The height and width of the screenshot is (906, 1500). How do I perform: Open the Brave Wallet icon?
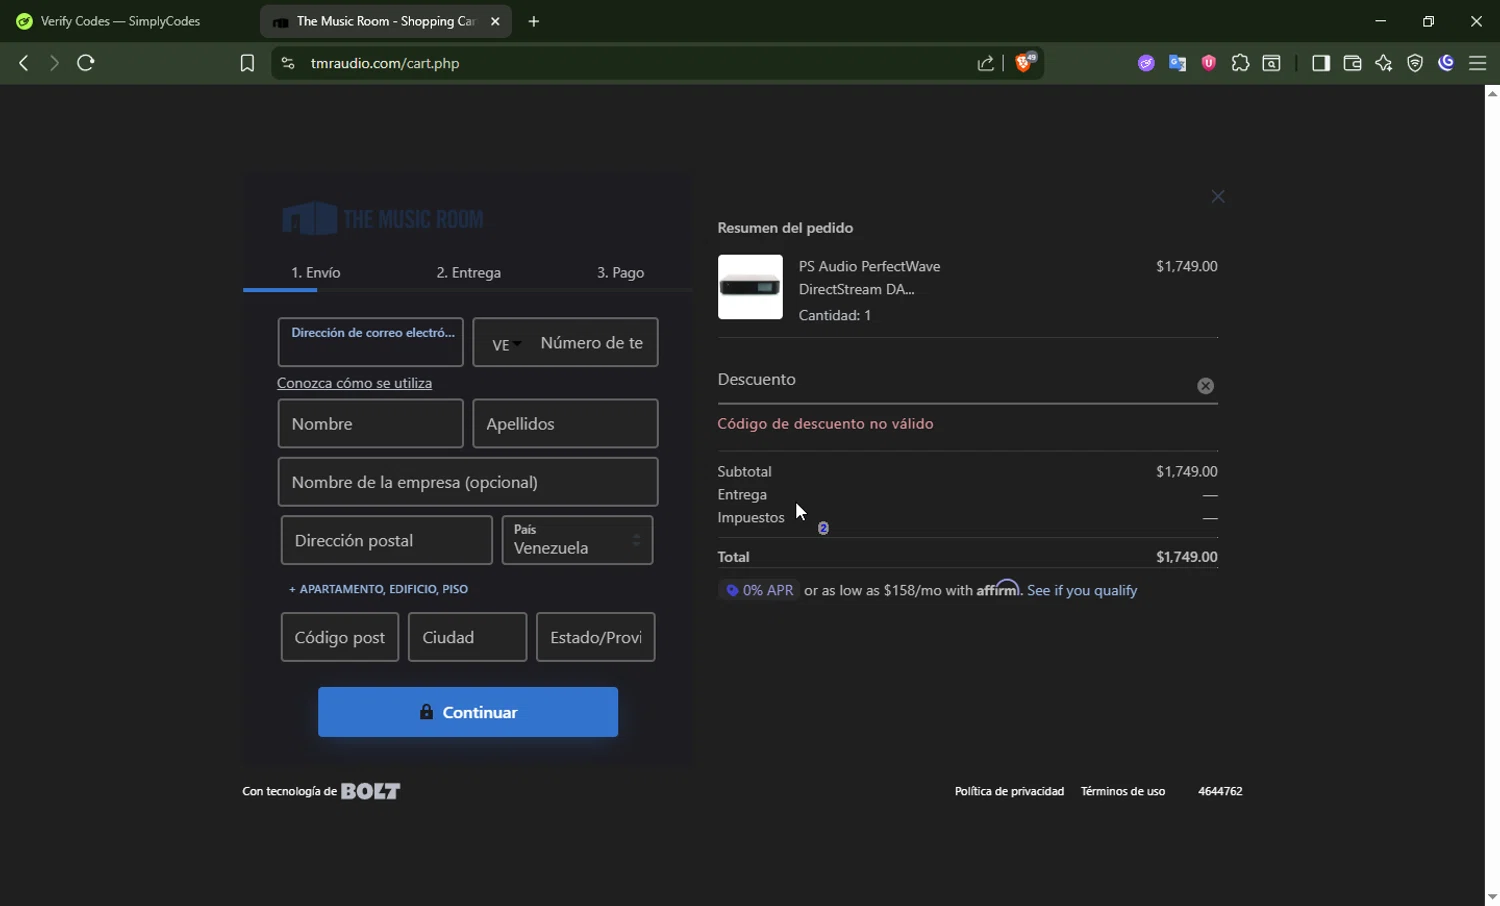click(1352, 63)
